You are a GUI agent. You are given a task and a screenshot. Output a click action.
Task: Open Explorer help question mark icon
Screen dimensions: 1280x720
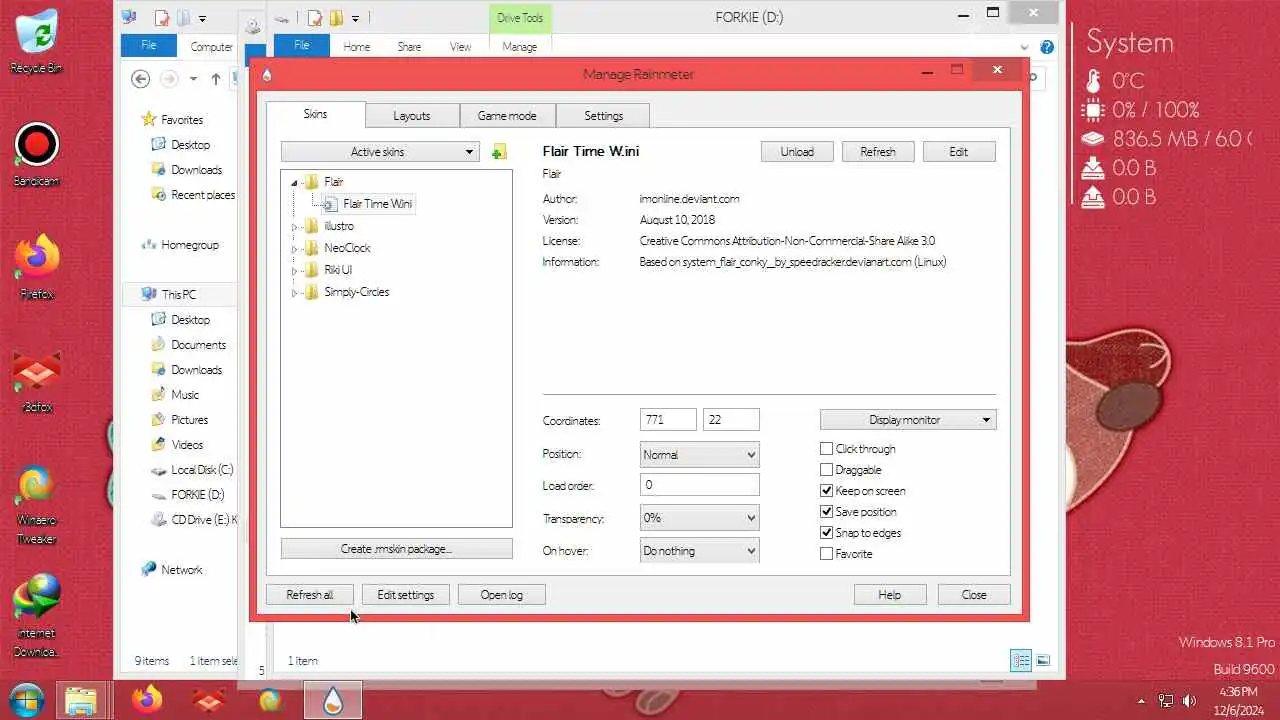pyautogui.click(x=1047, y=47)
